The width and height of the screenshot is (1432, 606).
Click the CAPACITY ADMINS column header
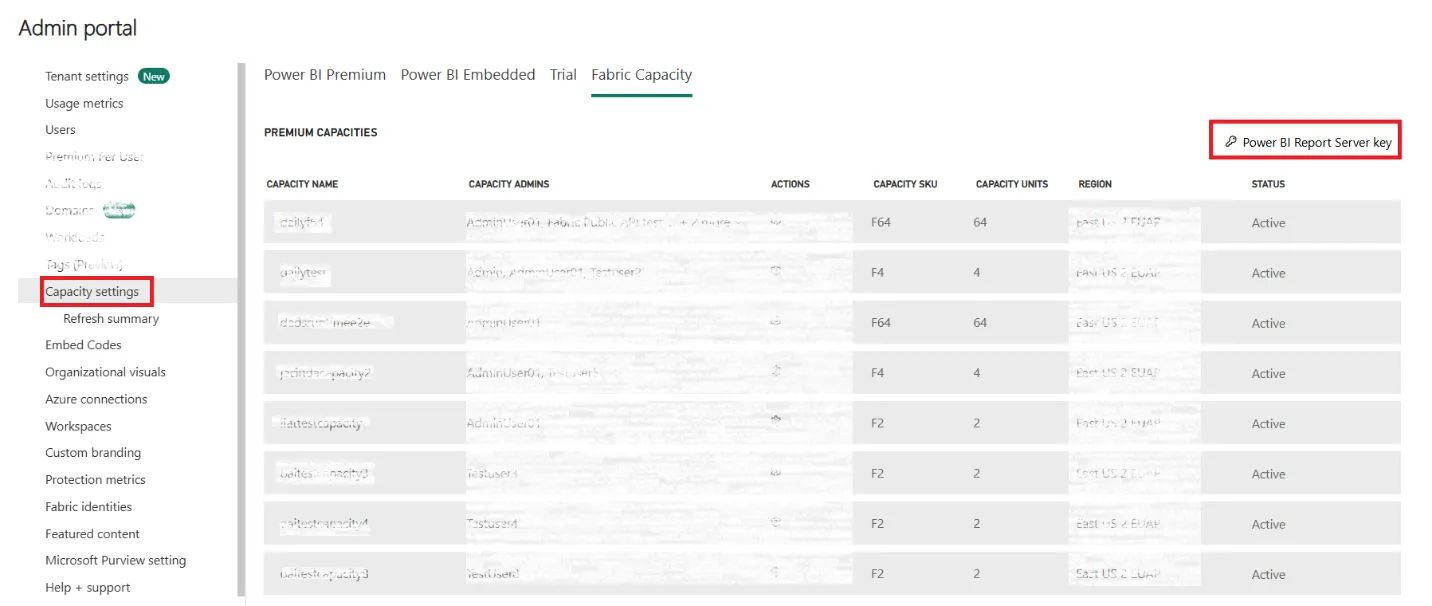pyautogui.click(x=509, y=184)
